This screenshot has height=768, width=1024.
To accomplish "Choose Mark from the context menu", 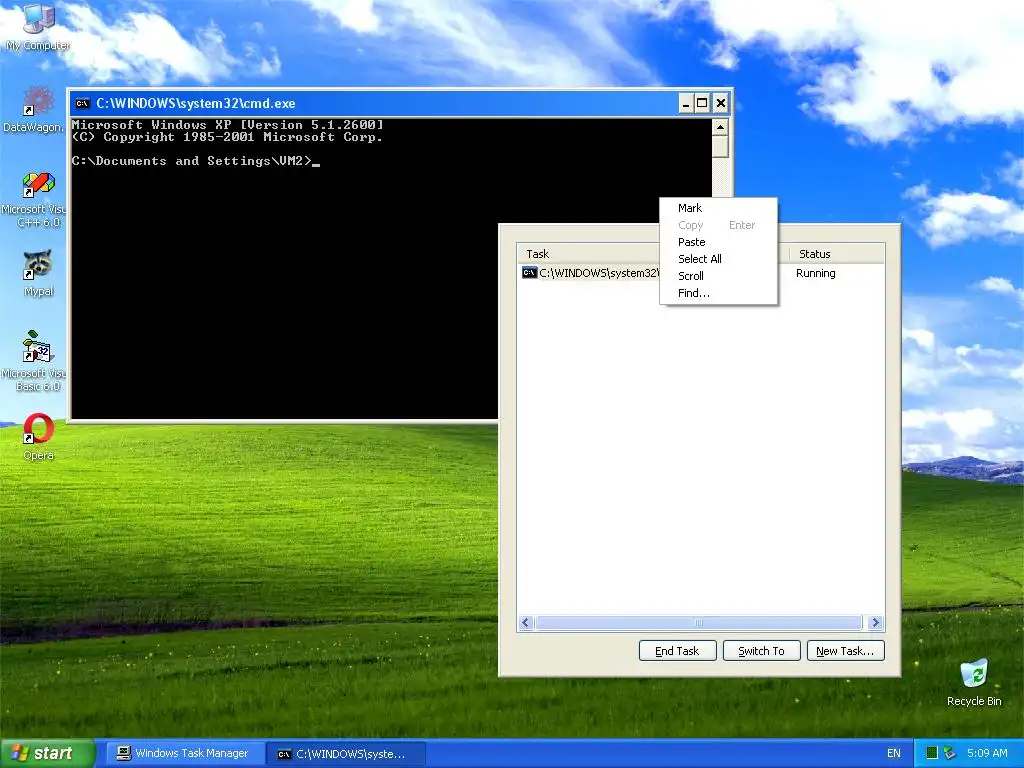I will point(718,208).
